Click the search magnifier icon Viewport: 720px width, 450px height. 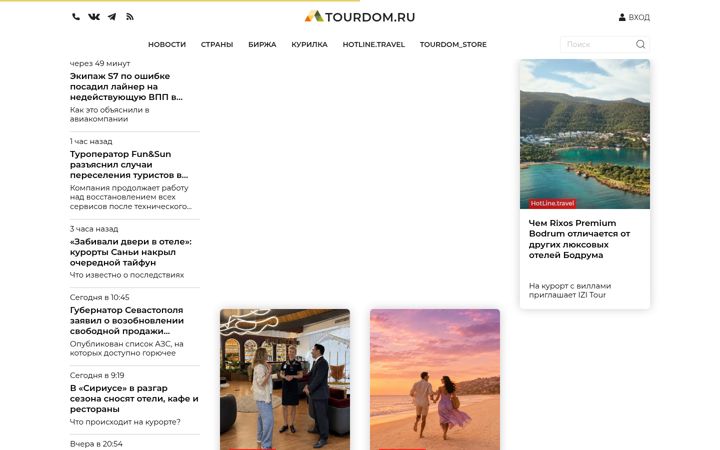coord(640,45)
